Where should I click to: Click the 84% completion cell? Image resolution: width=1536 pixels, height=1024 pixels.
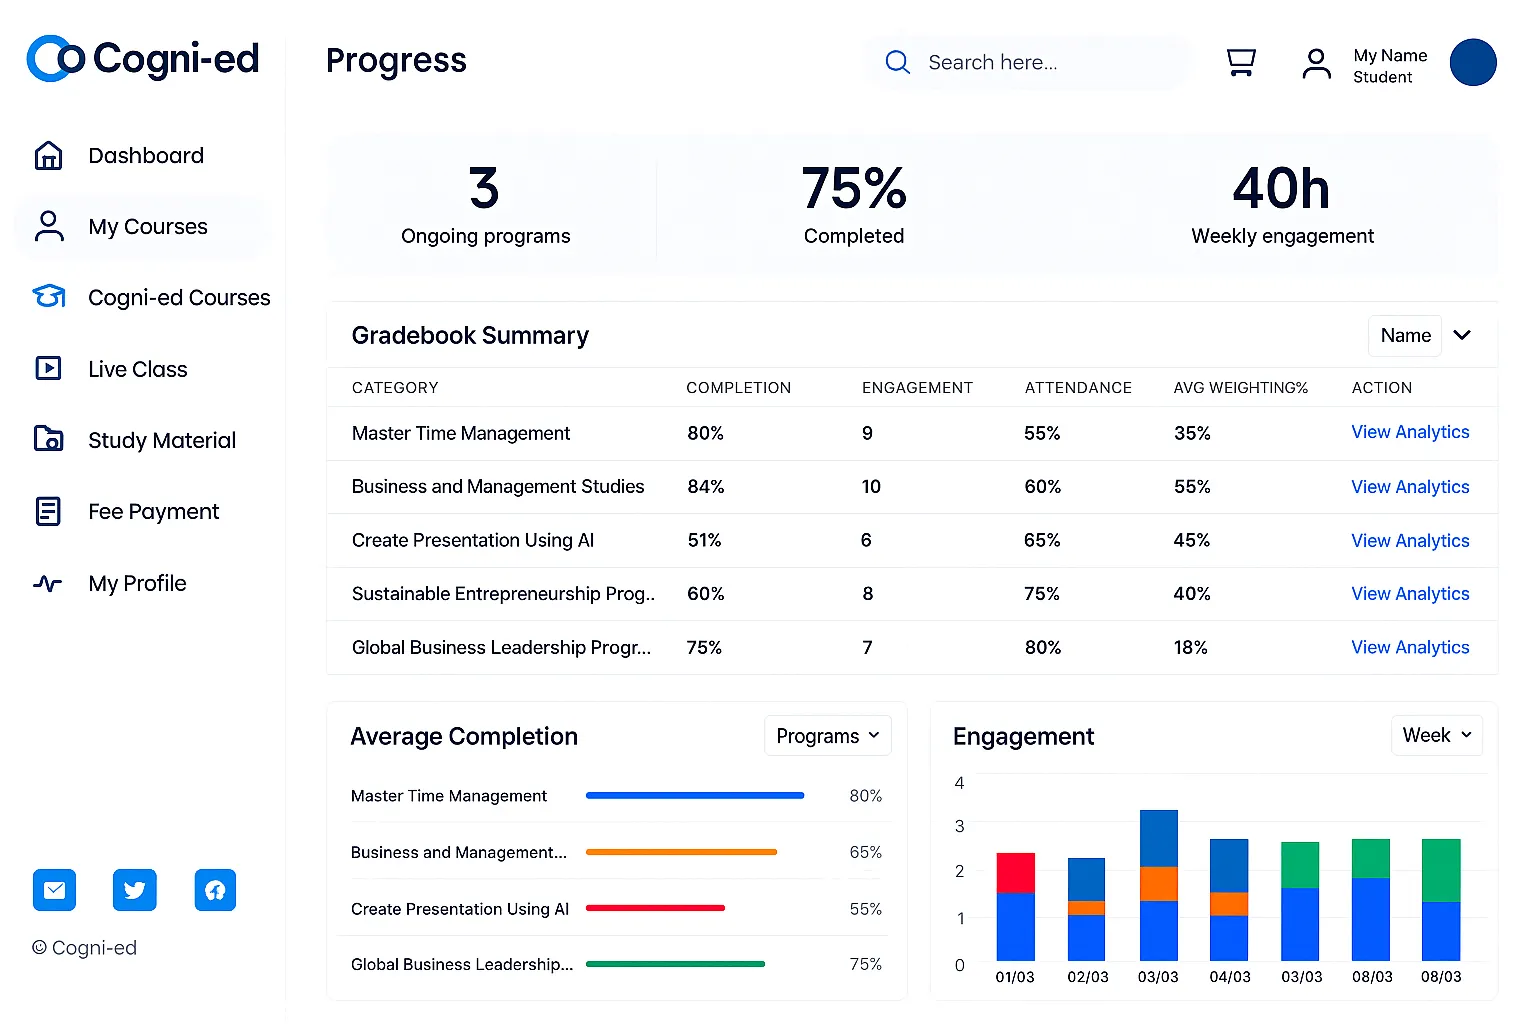tap(706, 487)
